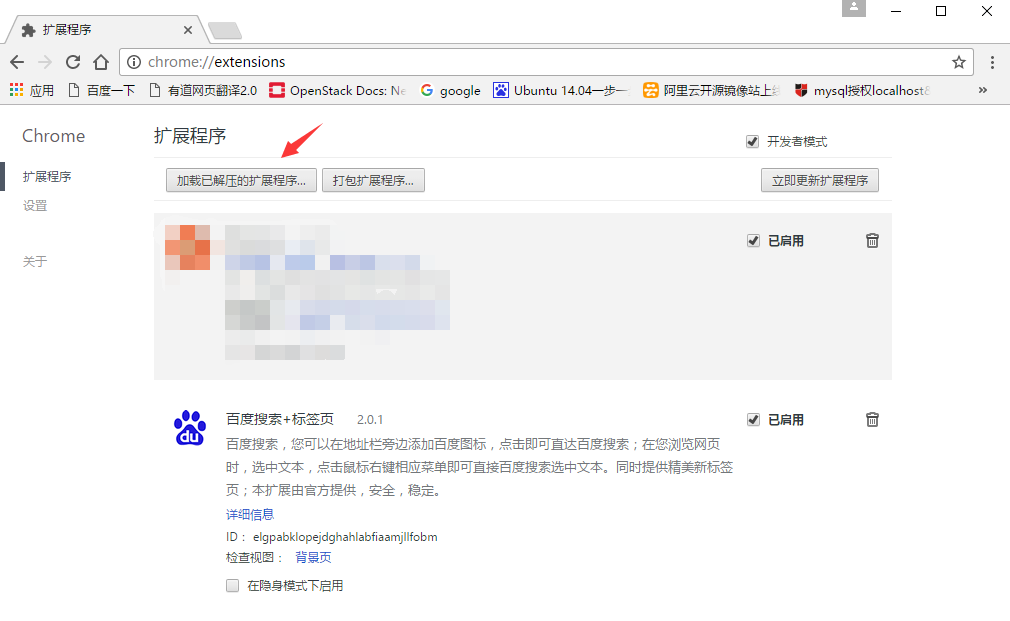1010x621 pixels.
Task: Remove the blurred first extension via trash icon
Action: 872,240
